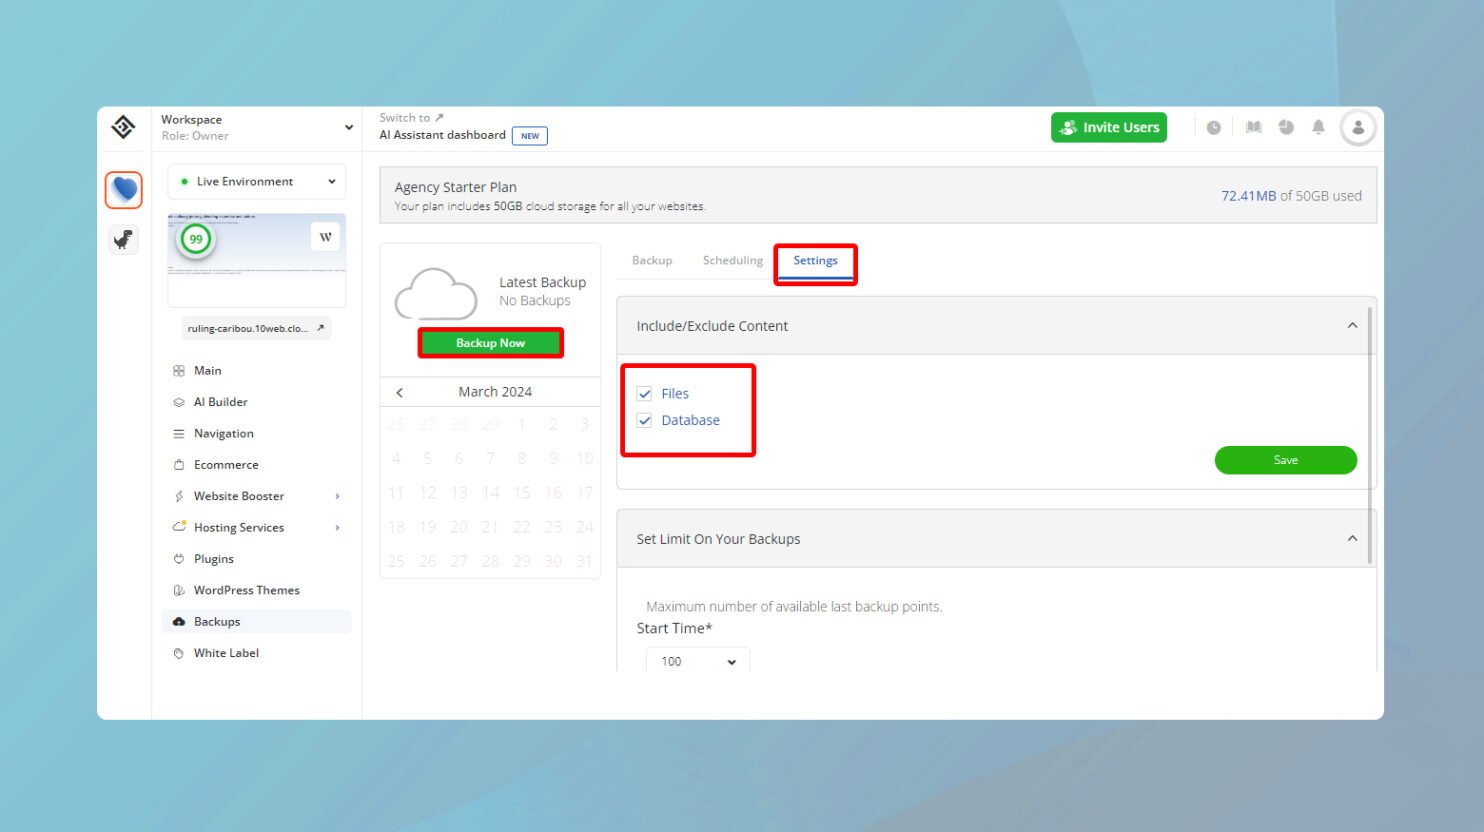This screenshot has height=832, width=1484.
Task: Switch to the Scheduling tab
Action: tap(732, 261)
